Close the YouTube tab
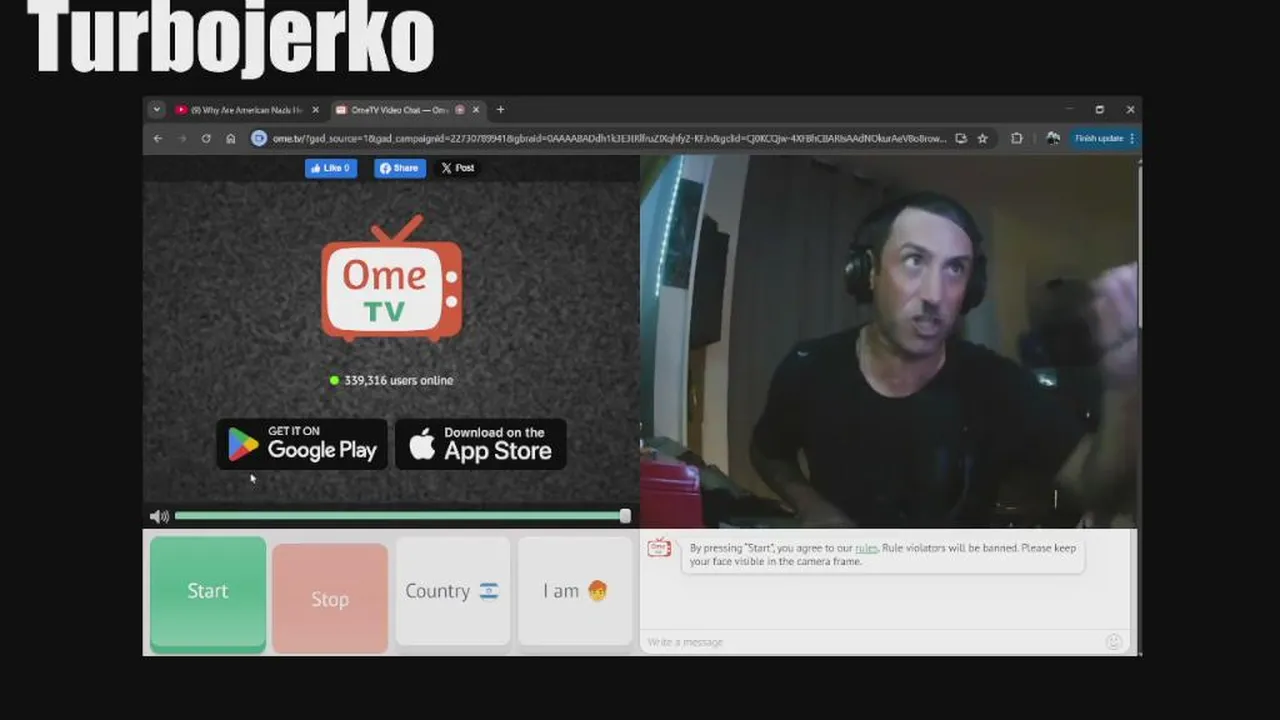1280x720 pixels. coord(316,110)
